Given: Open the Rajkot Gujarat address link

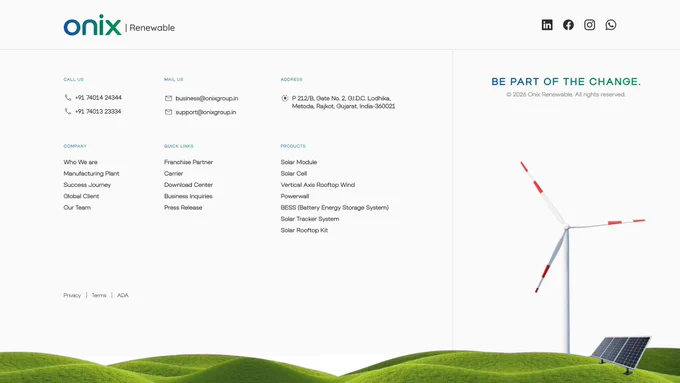Looking at the screenshot, I should point(343,102).
